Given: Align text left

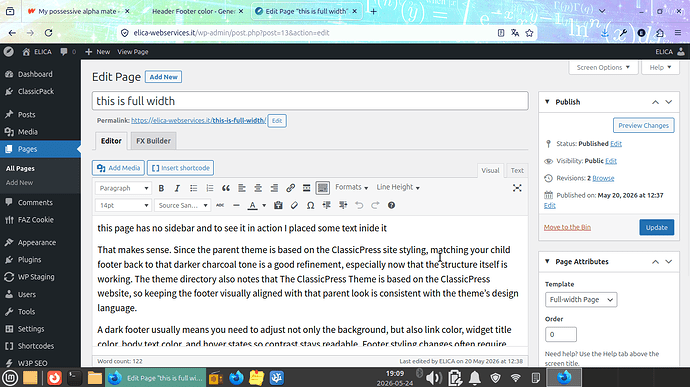Looking at the screenshot, I should click(x=242, y=188).
